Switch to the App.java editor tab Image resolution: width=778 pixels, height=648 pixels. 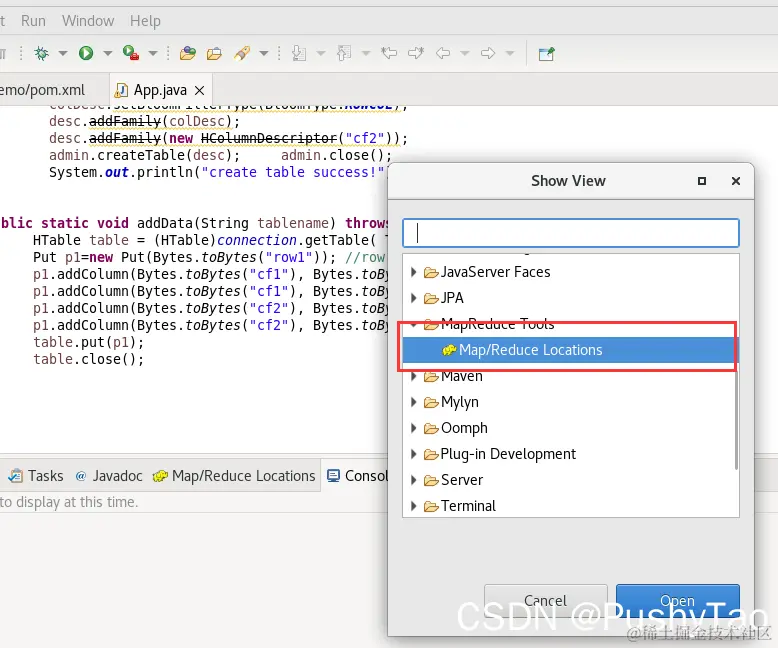click(x=160, y=90)
